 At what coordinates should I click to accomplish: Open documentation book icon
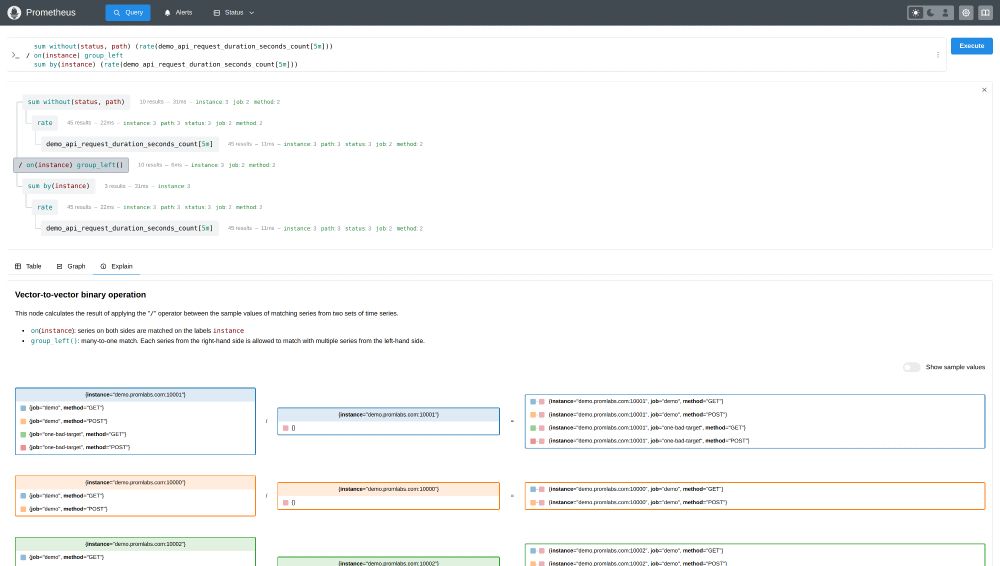[985, 13]
